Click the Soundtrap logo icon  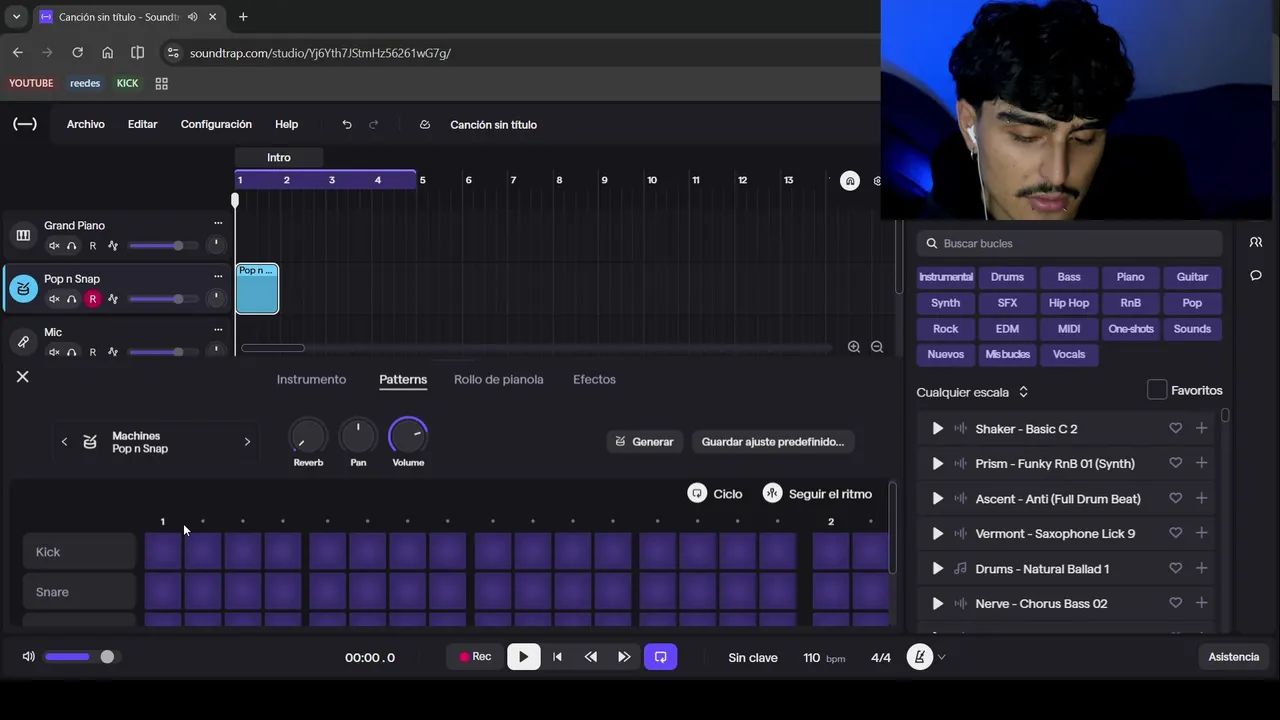click(25, 124)
